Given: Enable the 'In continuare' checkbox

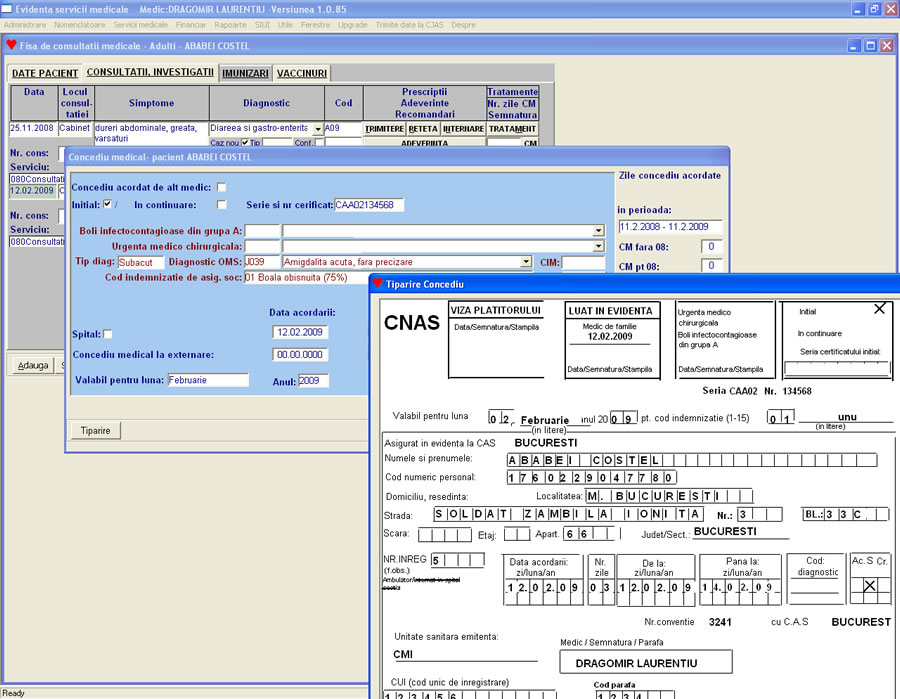Looking at the screenshot, I should 221,204.
